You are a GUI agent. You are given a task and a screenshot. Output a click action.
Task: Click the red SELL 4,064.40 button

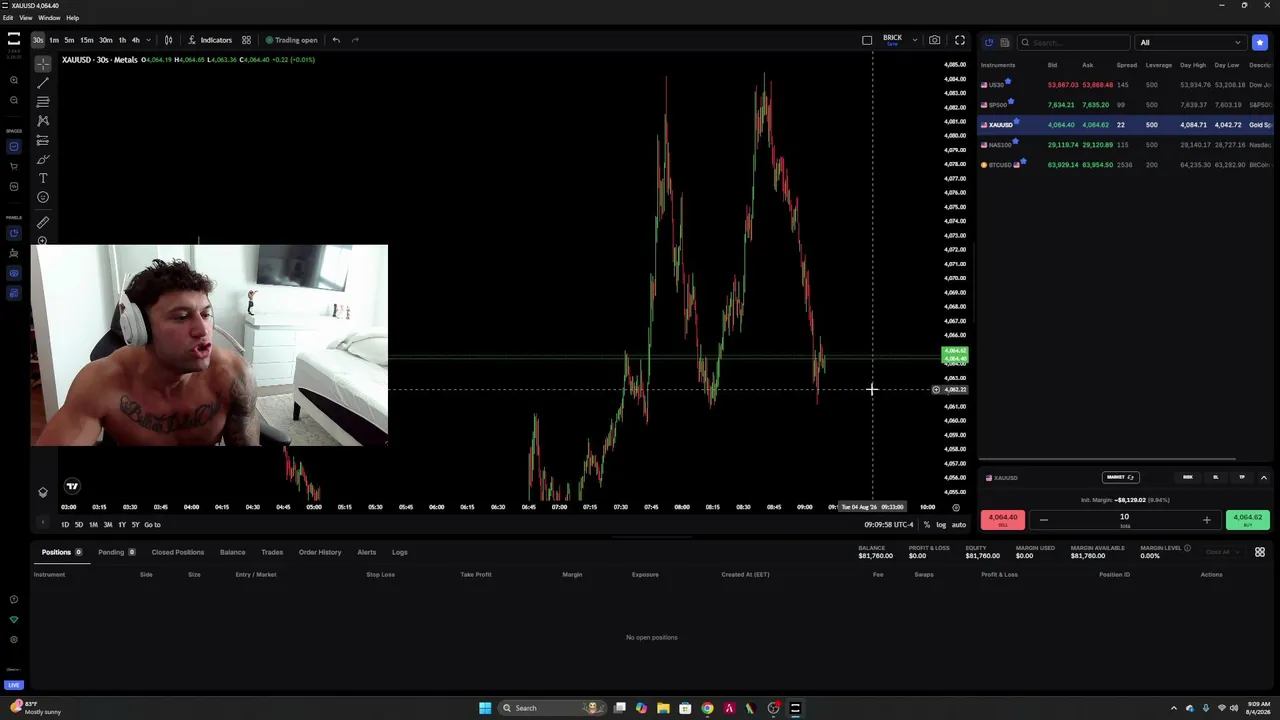[x=1002, y=519]
